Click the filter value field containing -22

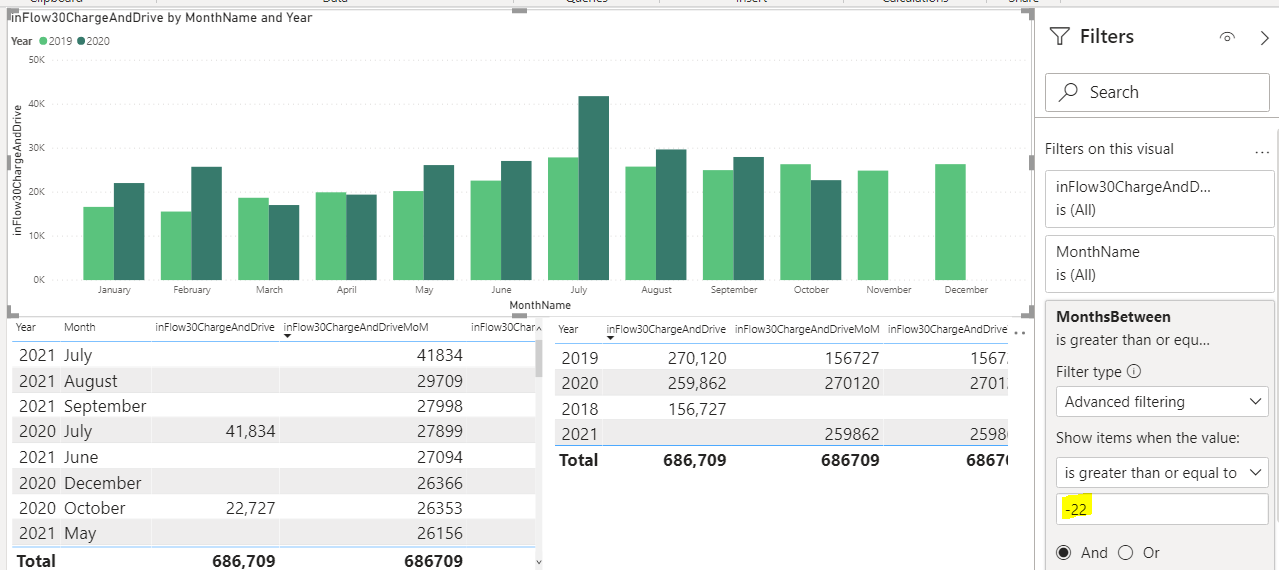tap(1162, 509)
